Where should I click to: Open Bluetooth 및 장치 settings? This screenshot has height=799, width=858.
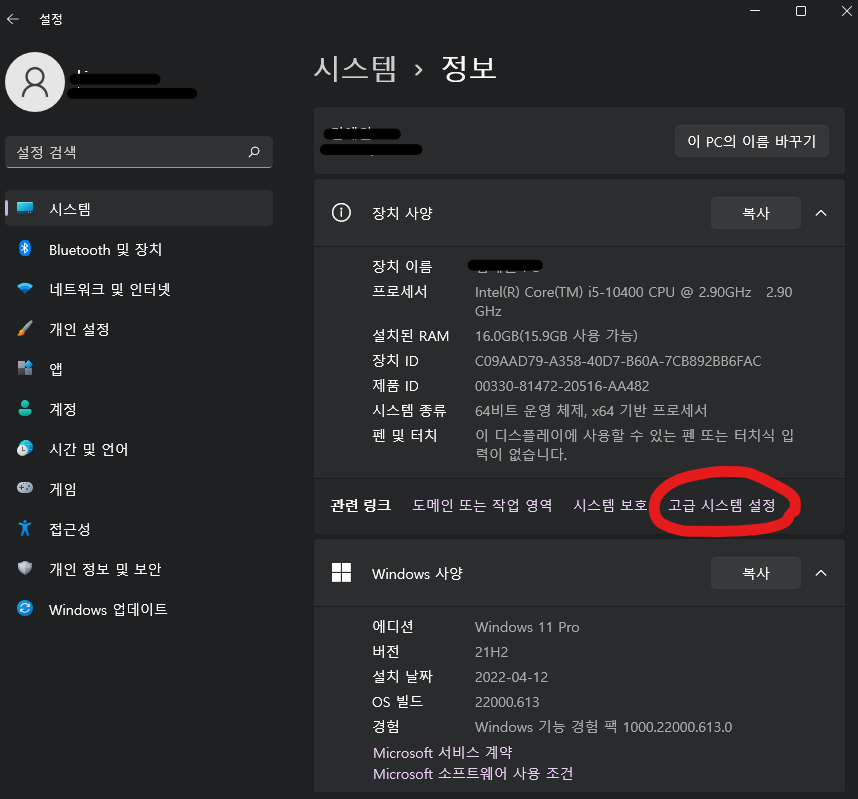click(x=139, y=249)
